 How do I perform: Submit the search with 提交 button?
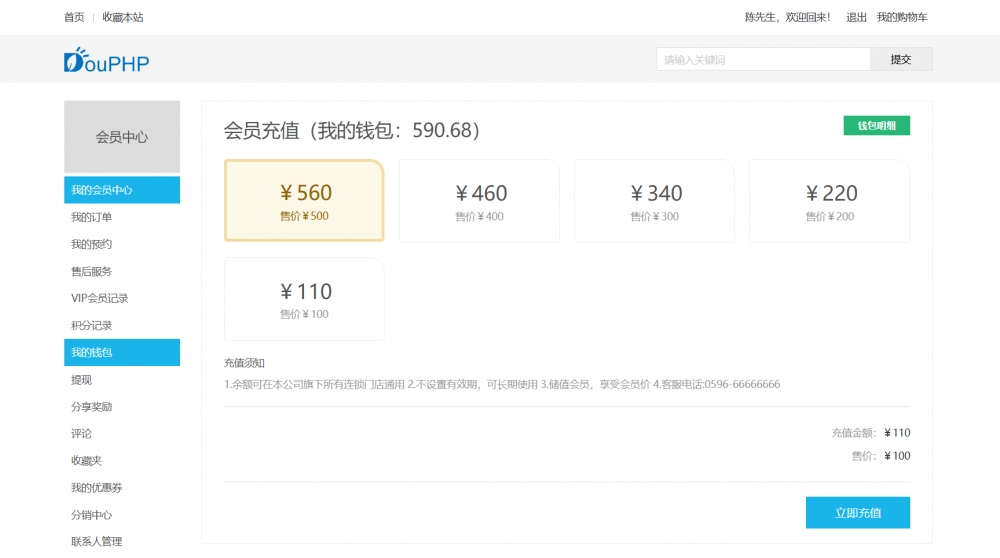point(901,59)
